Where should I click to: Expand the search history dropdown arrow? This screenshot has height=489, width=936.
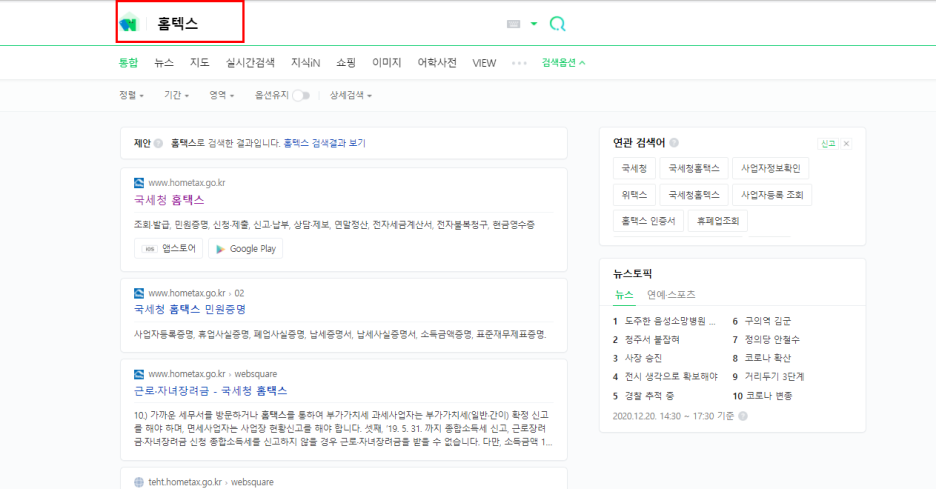534,24
